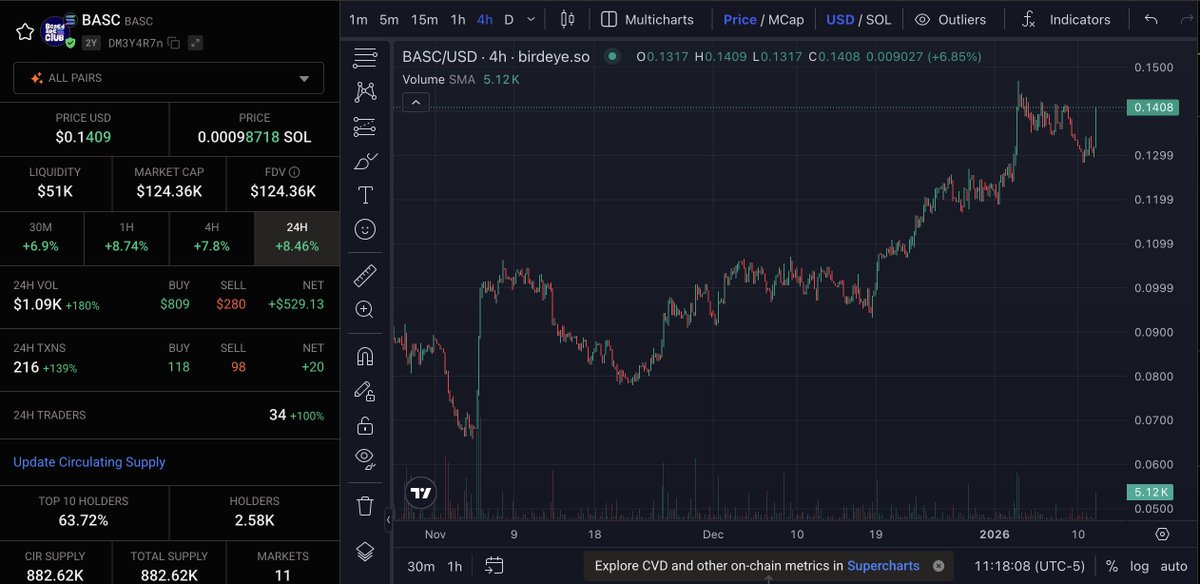Toggle auto scale
This screenshot has width=1200, height=584.
click(x=1175, y=566)
